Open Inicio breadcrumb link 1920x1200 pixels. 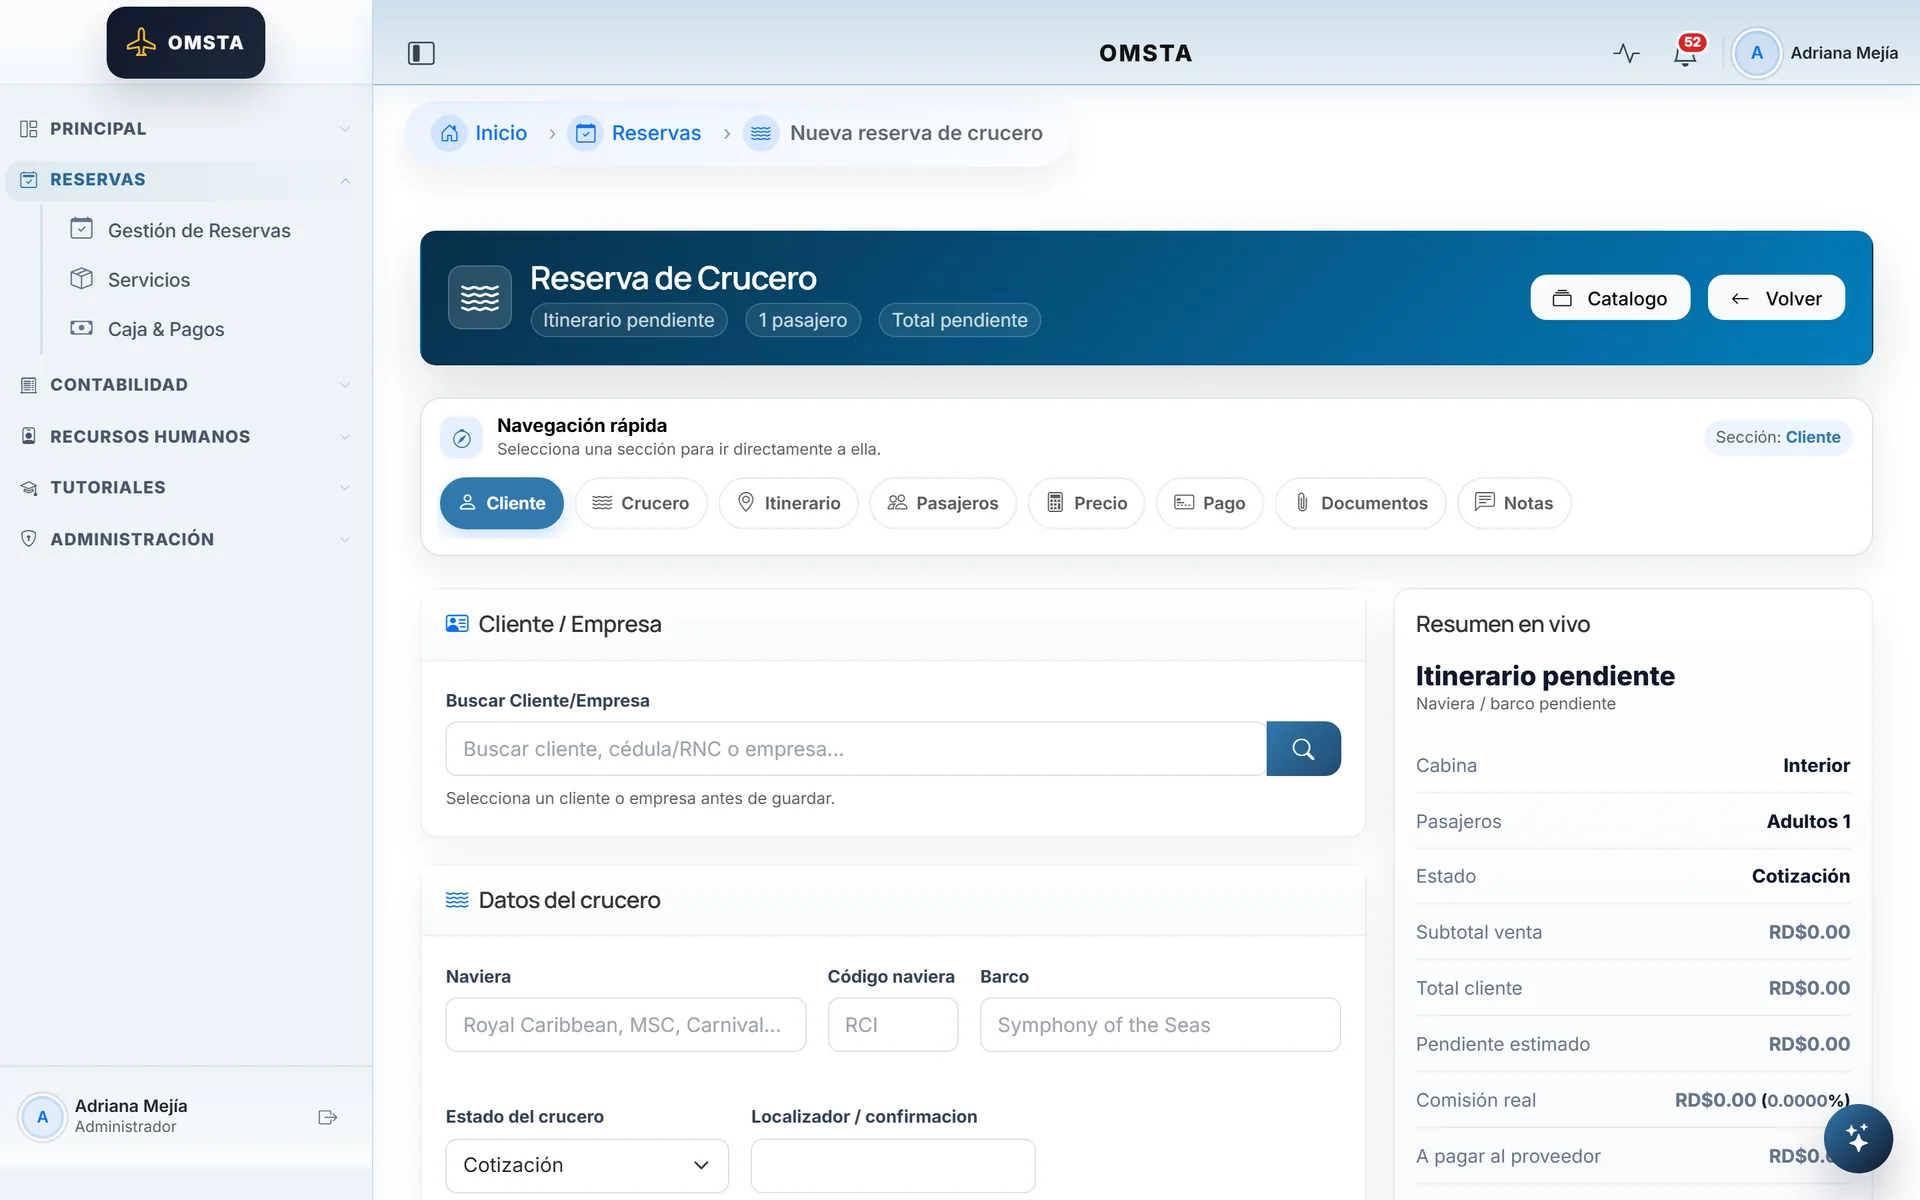point(501,133)
